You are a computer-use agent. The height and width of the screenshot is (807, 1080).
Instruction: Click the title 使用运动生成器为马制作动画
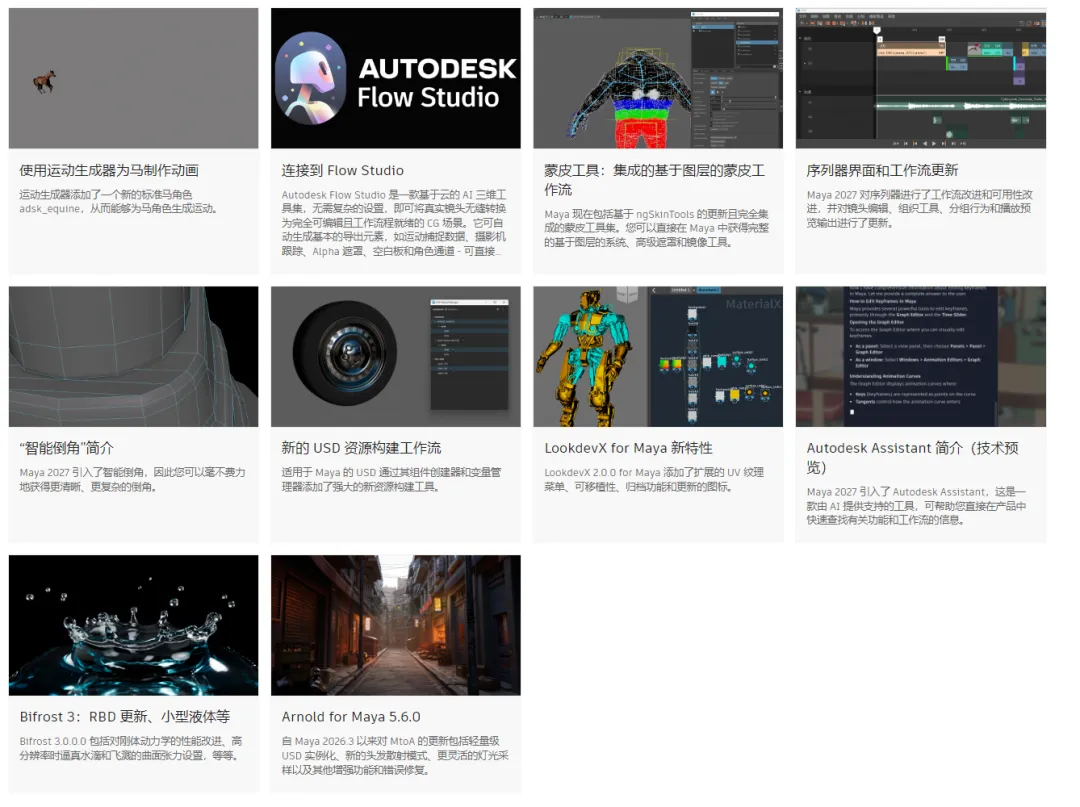click(x=109, y=170)
